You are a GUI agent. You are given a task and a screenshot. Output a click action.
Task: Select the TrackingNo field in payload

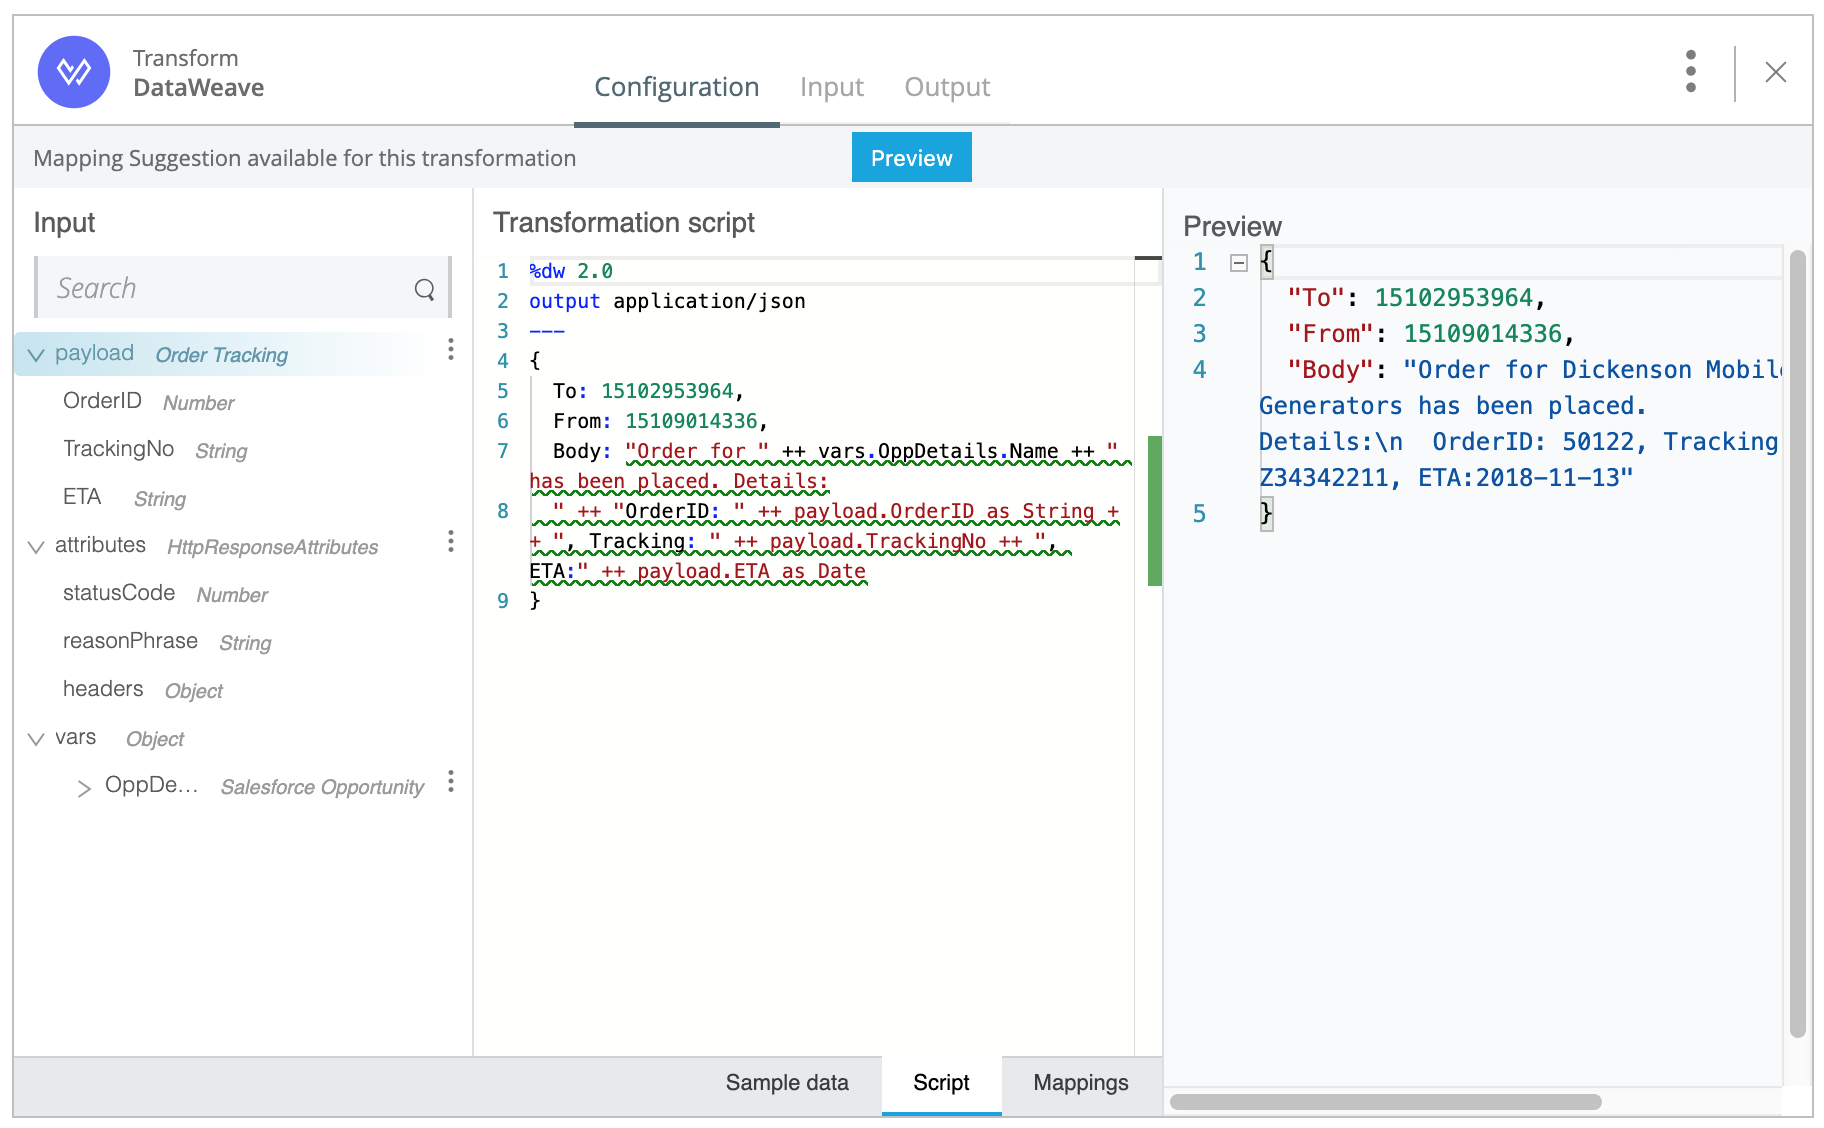[x=118, y=449]
